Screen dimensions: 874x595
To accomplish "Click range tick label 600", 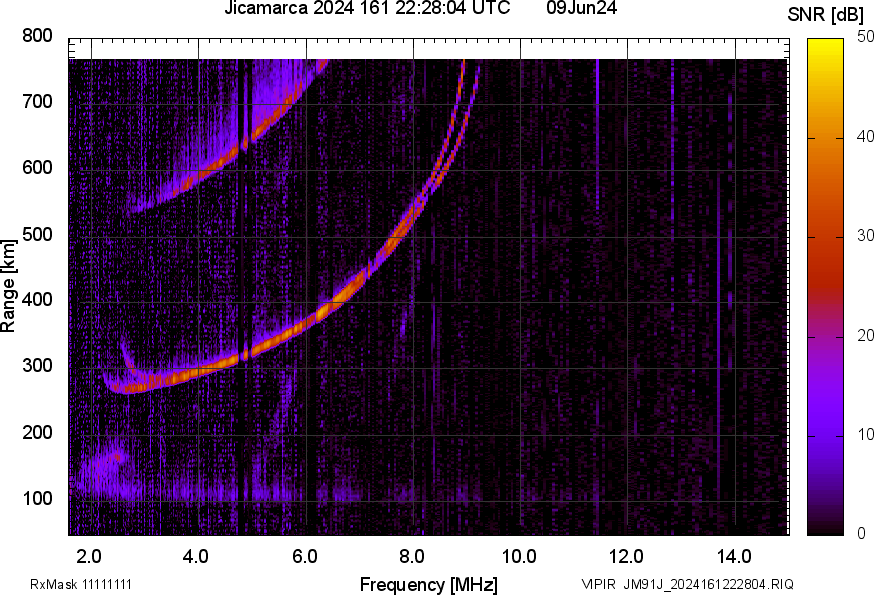I will click(37, 167).
